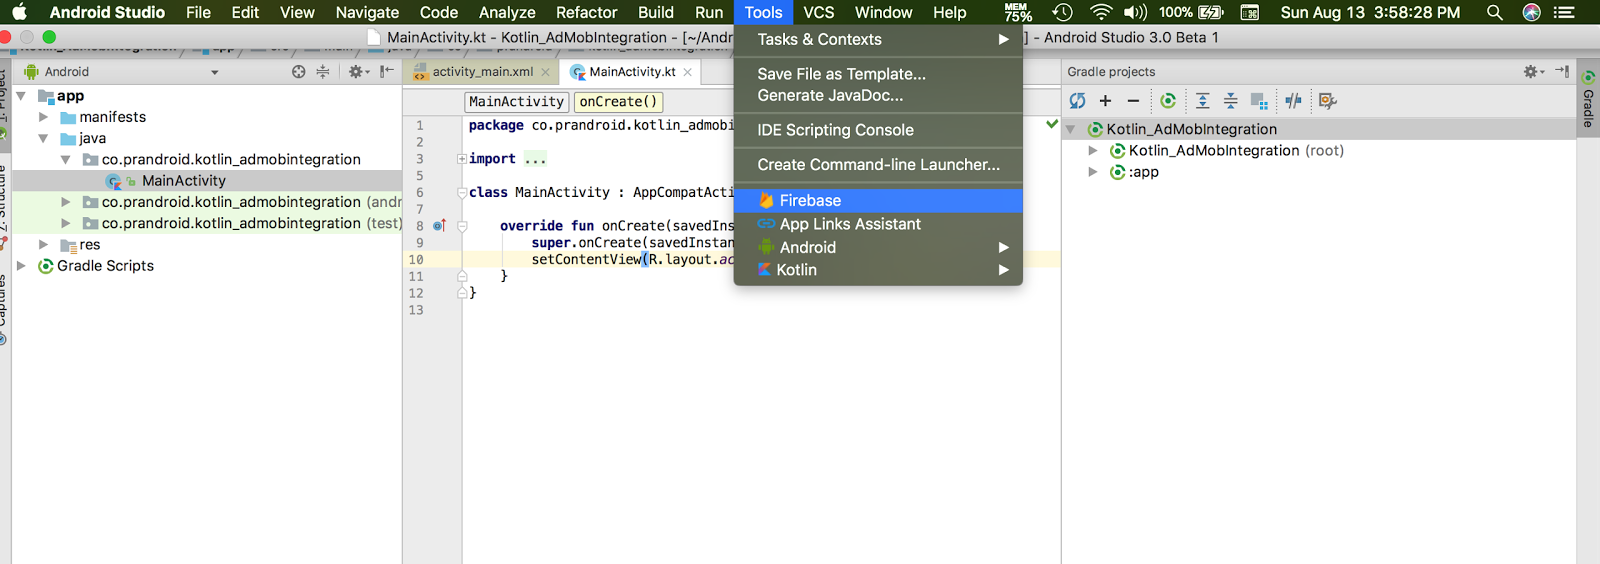Click the green inspection checkmark in editor
Screen dimensions: 1600x564
point(1051,125)
